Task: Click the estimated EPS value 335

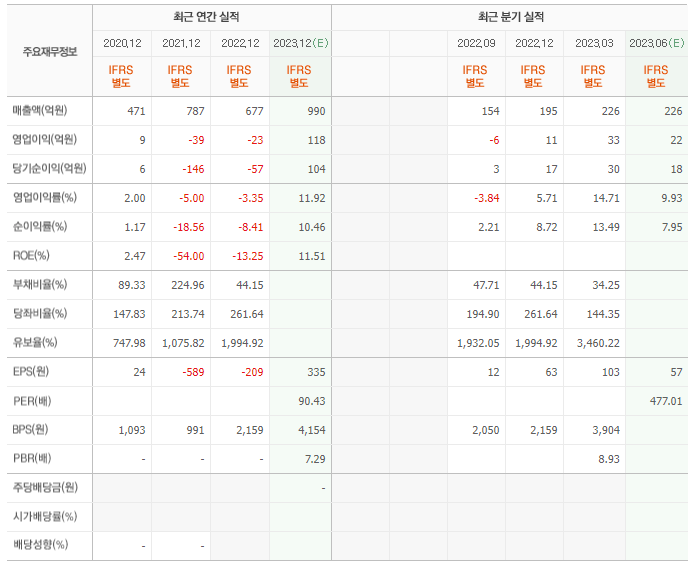Action: point(316,373)
